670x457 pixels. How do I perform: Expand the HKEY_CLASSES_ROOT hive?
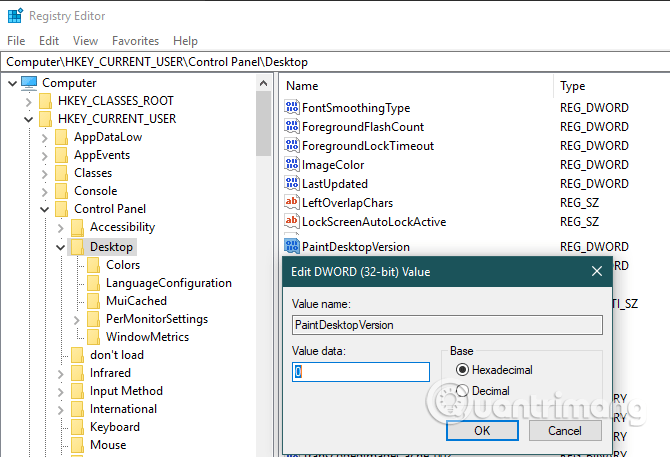point(28,101)
